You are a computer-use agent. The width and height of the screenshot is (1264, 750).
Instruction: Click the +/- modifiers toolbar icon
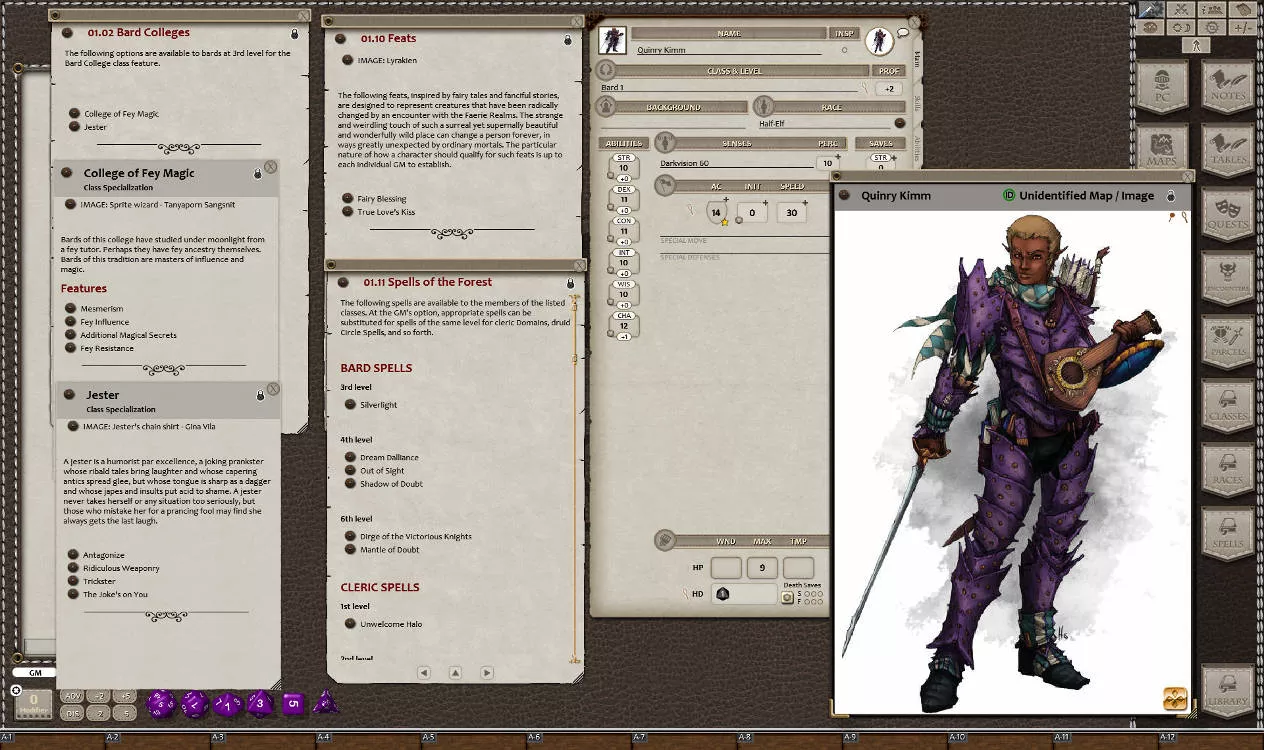[x=1242, y=28]
